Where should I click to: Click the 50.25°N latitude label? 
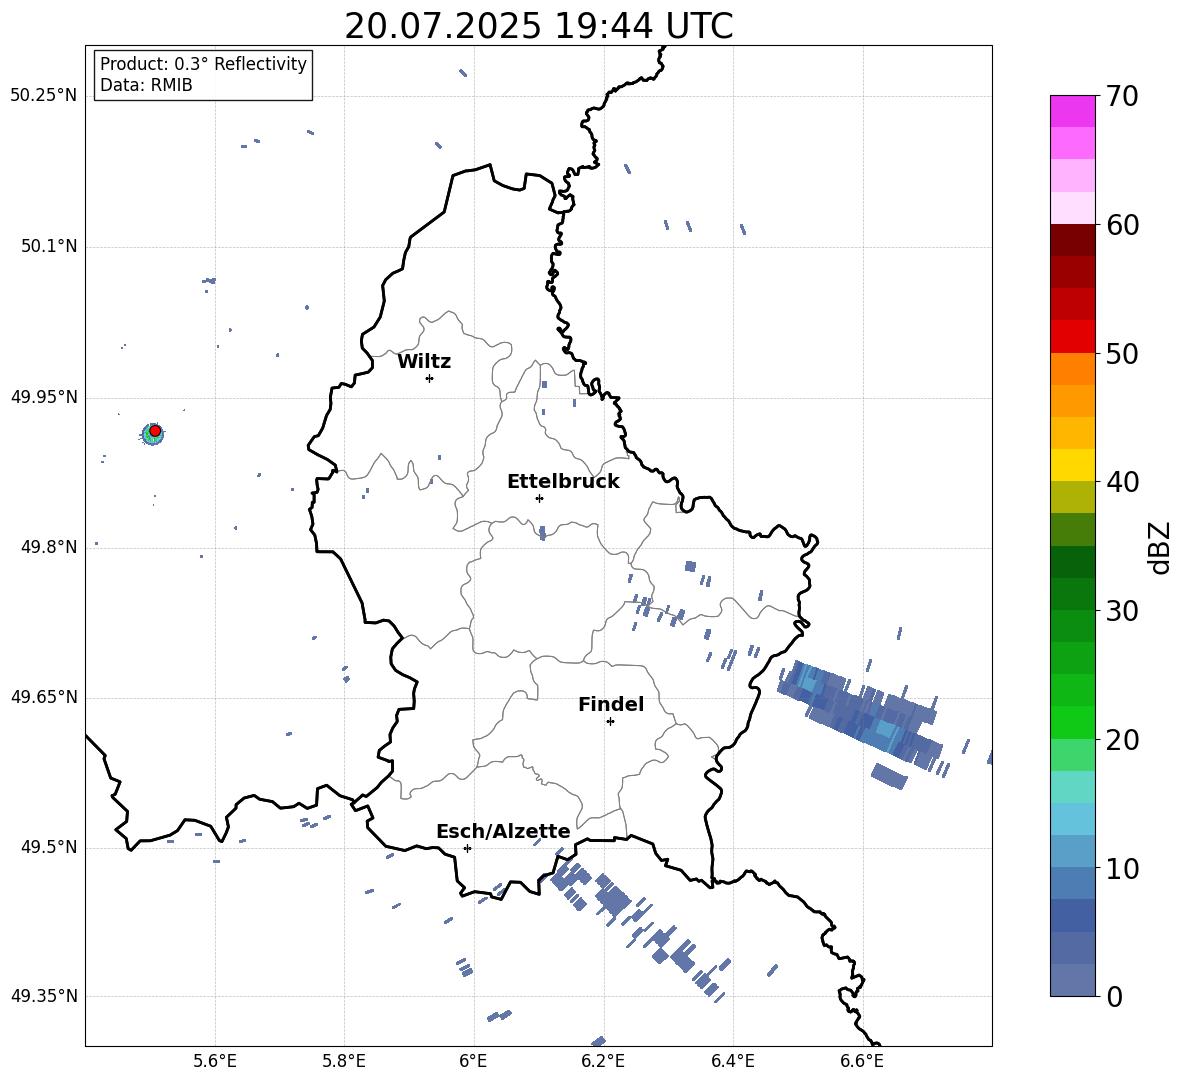pyautogui.click(x=44, y=96)
